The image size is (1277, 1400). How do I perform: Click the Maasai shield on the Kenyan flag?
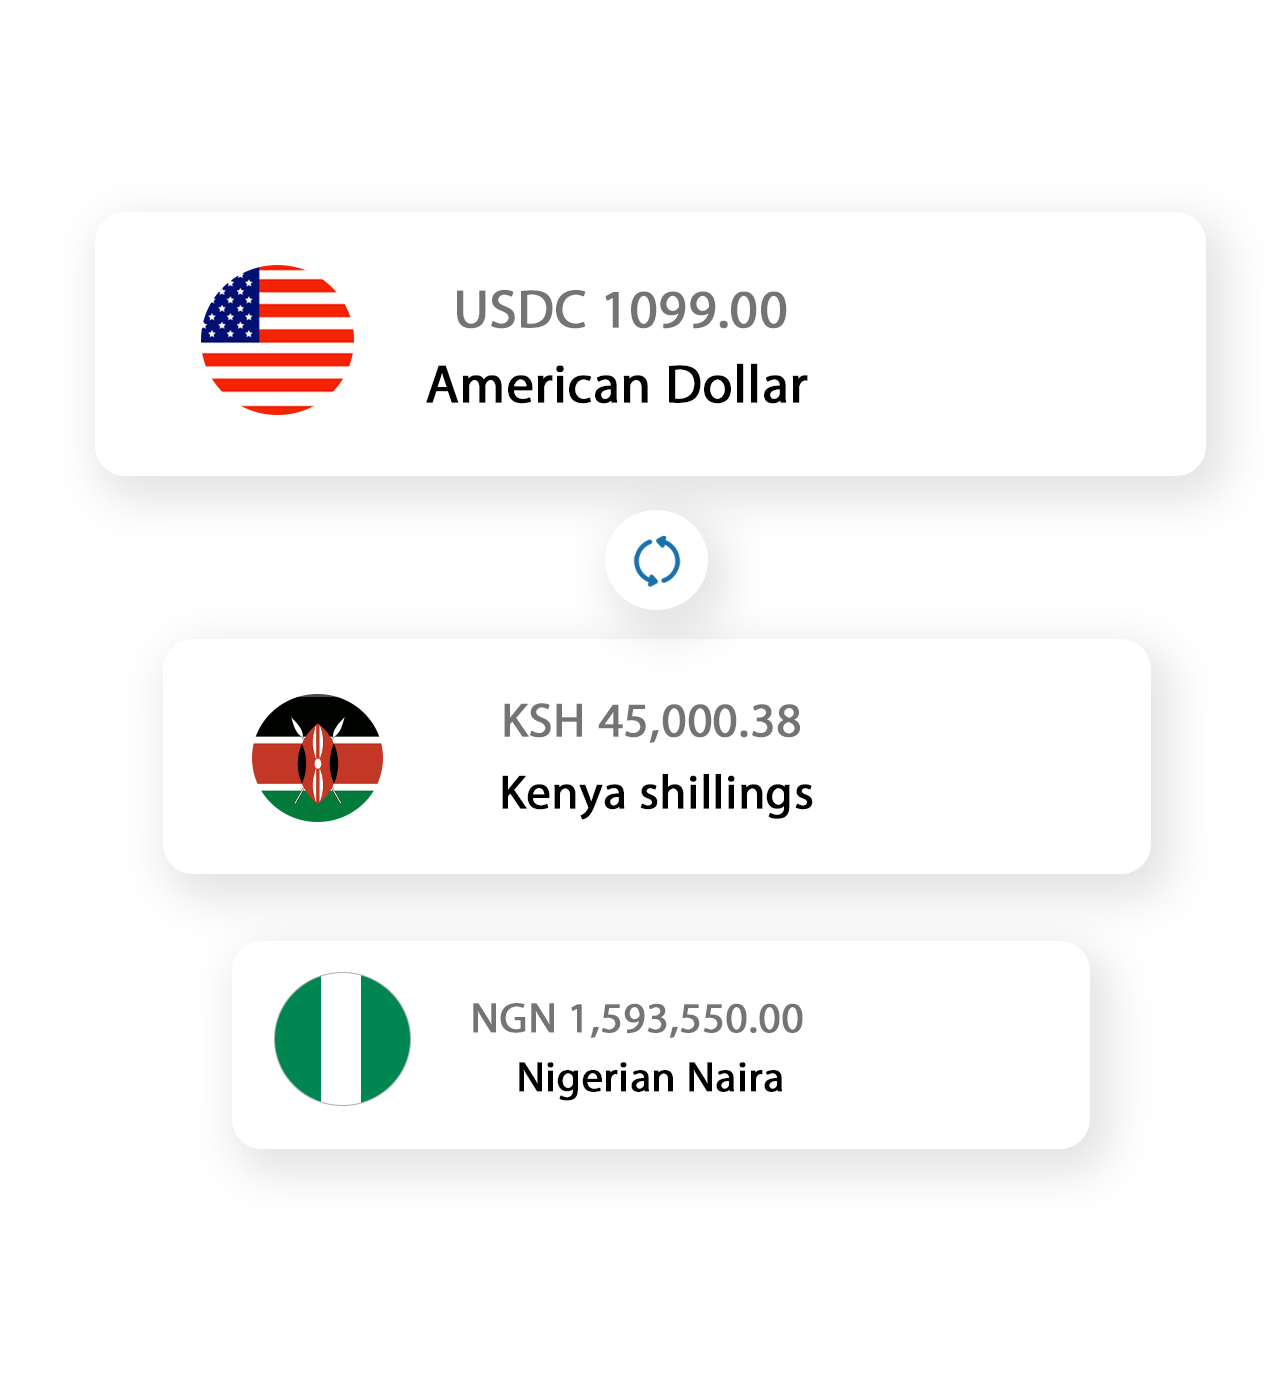point(317,764)
